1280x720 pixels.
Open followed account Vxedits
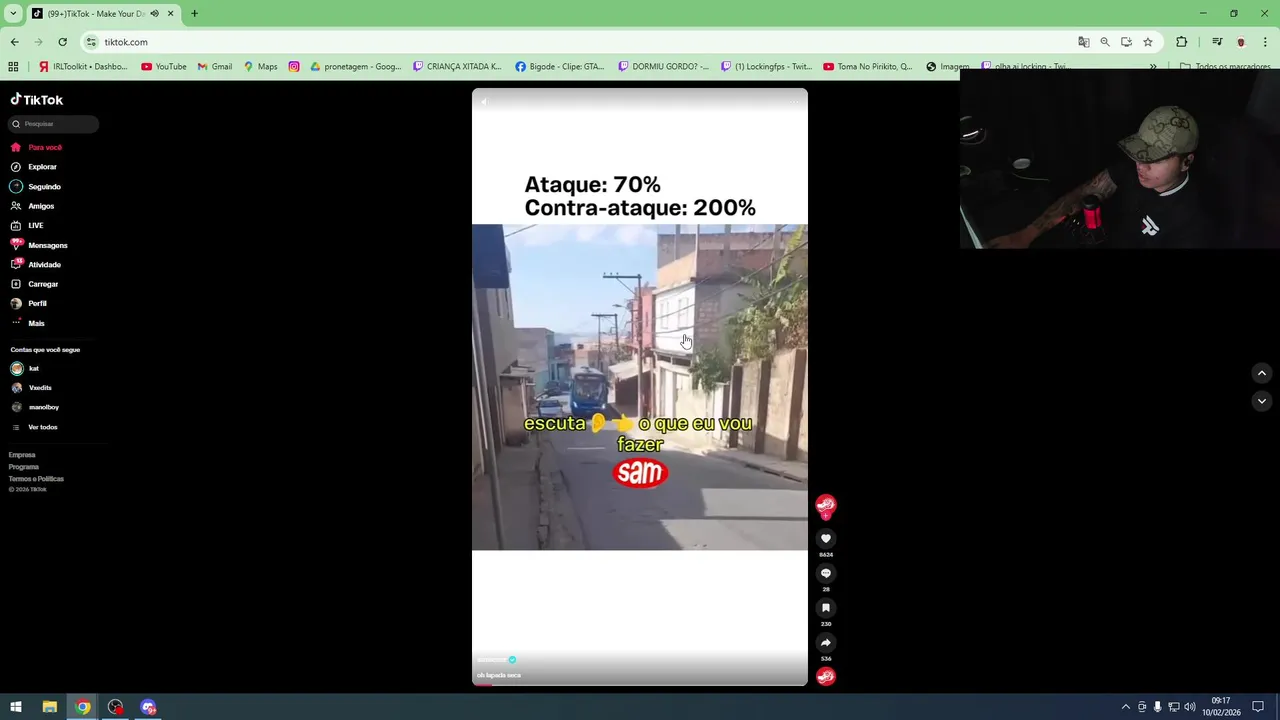coord(32,388)
